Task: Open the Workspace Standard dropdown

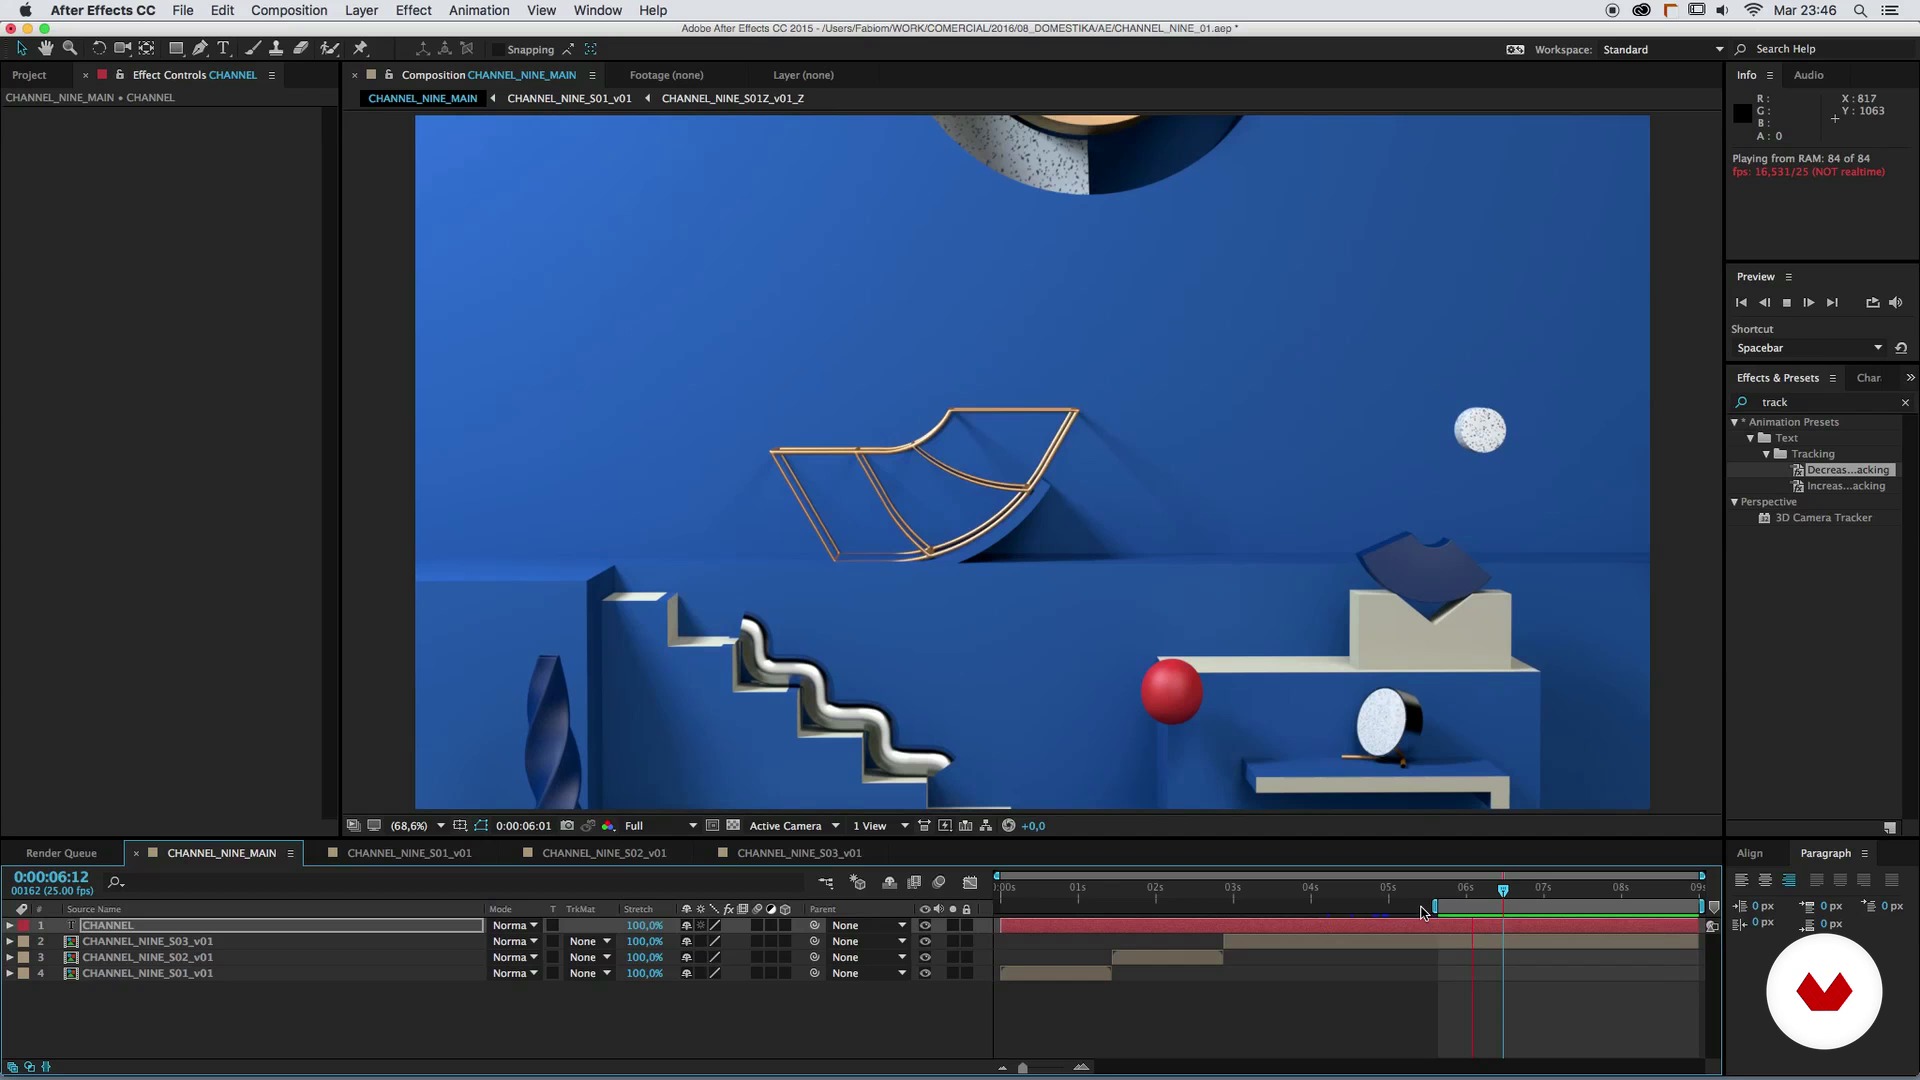Action: pos(1662,49)
